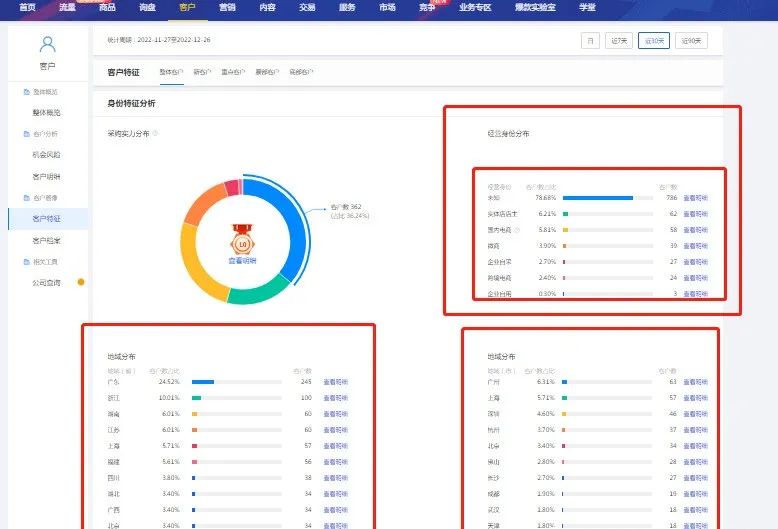Select 客户特征 in the sidebar
The width and height of the screenshot is (778, 529).
pyautogui.click(x=46, y=219)
